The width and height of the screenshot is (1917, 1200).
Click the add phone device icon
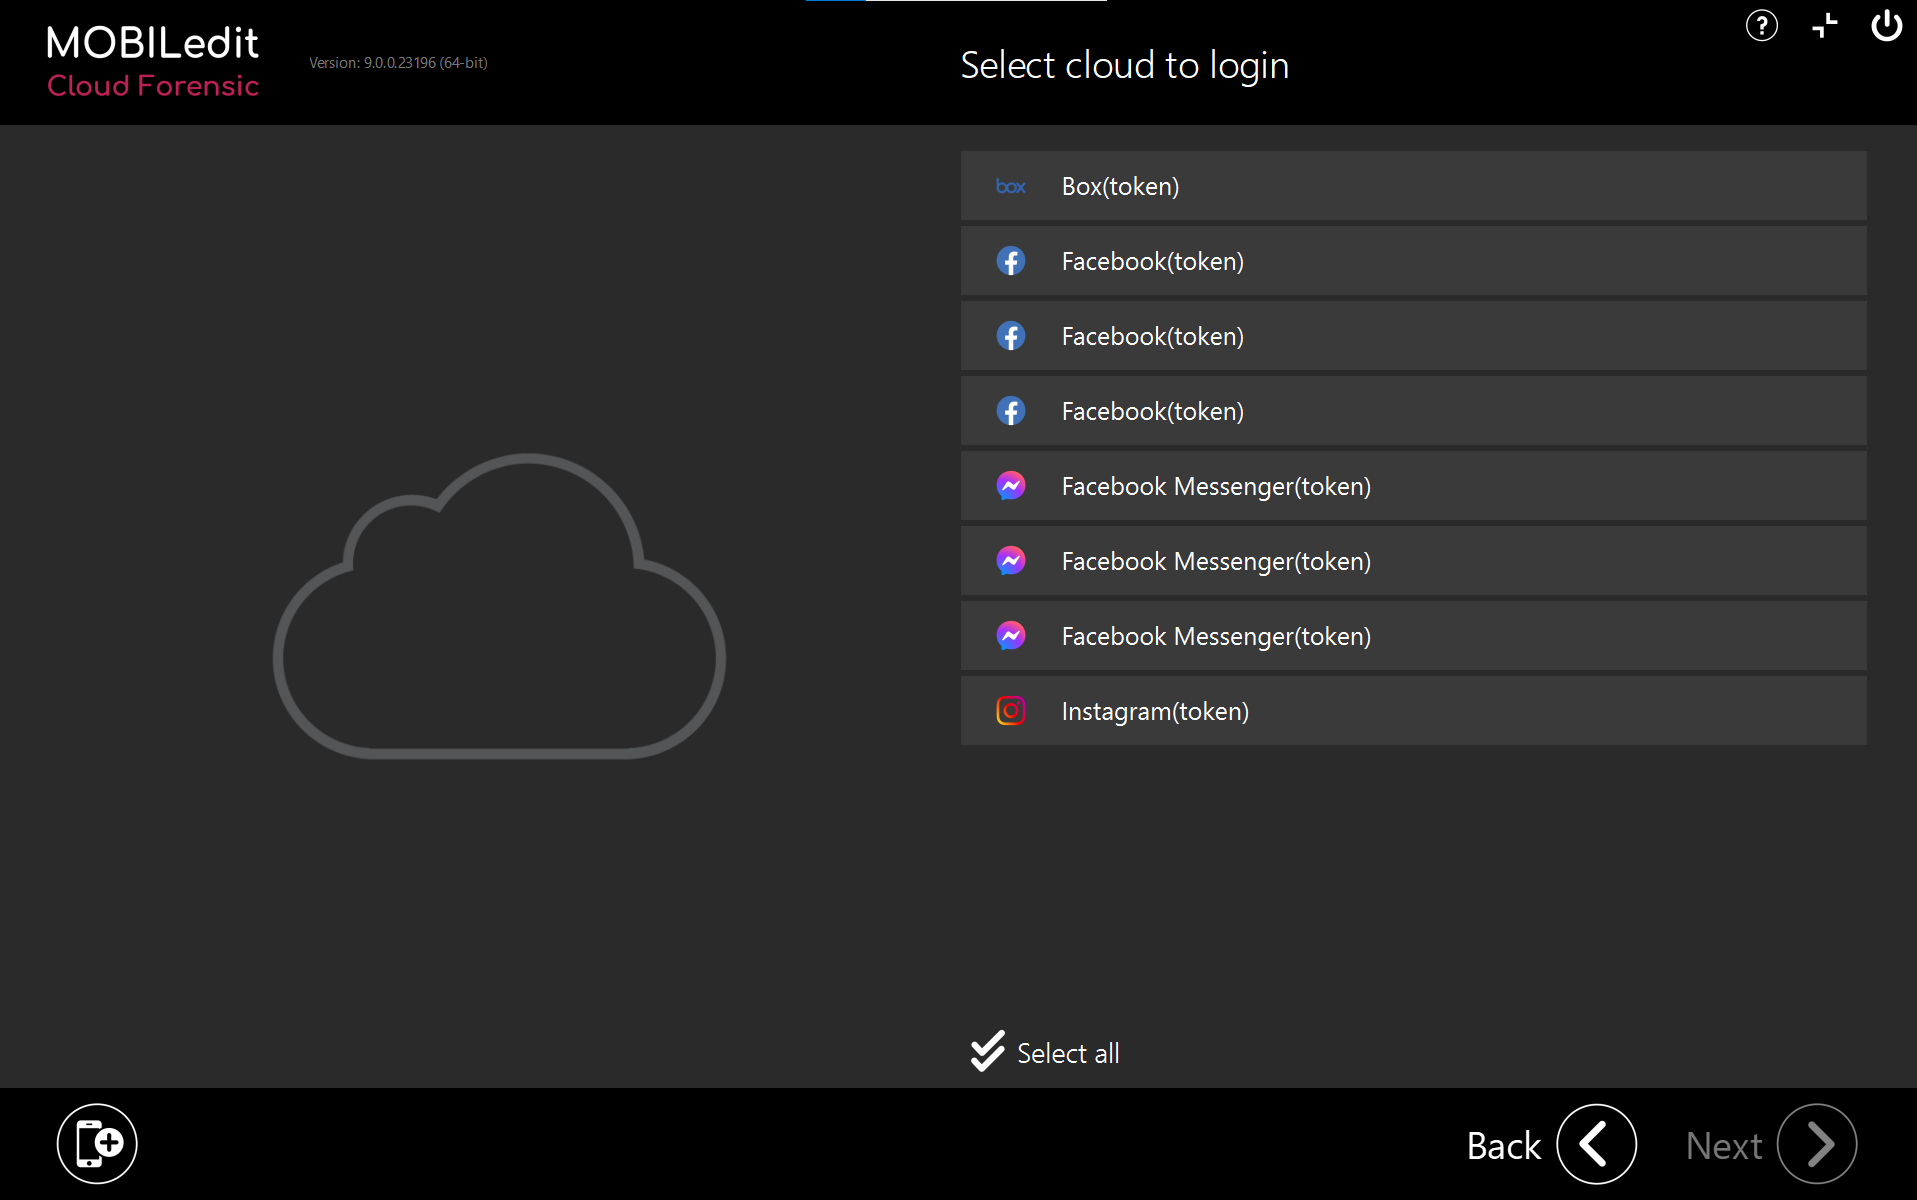point(96,1143)
